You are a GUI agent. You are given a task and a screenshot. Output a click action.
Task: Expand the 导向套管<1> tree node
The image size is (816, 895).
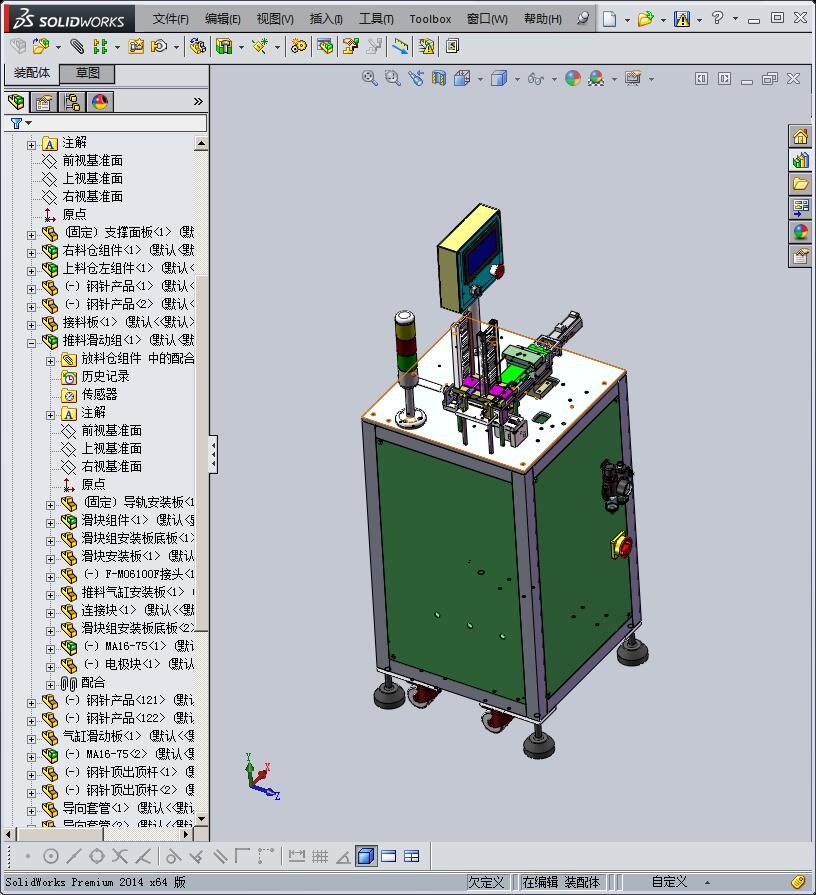coord(31,811)
